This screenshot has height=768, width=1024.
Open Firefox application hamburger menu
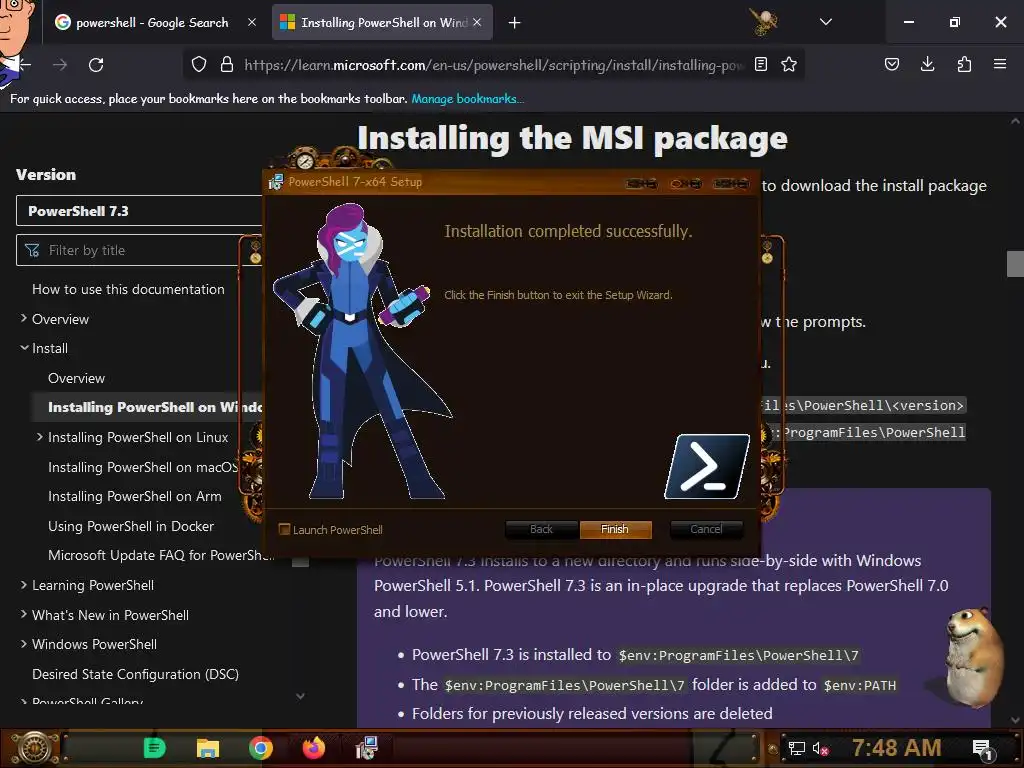click(x=1000, y=64)
